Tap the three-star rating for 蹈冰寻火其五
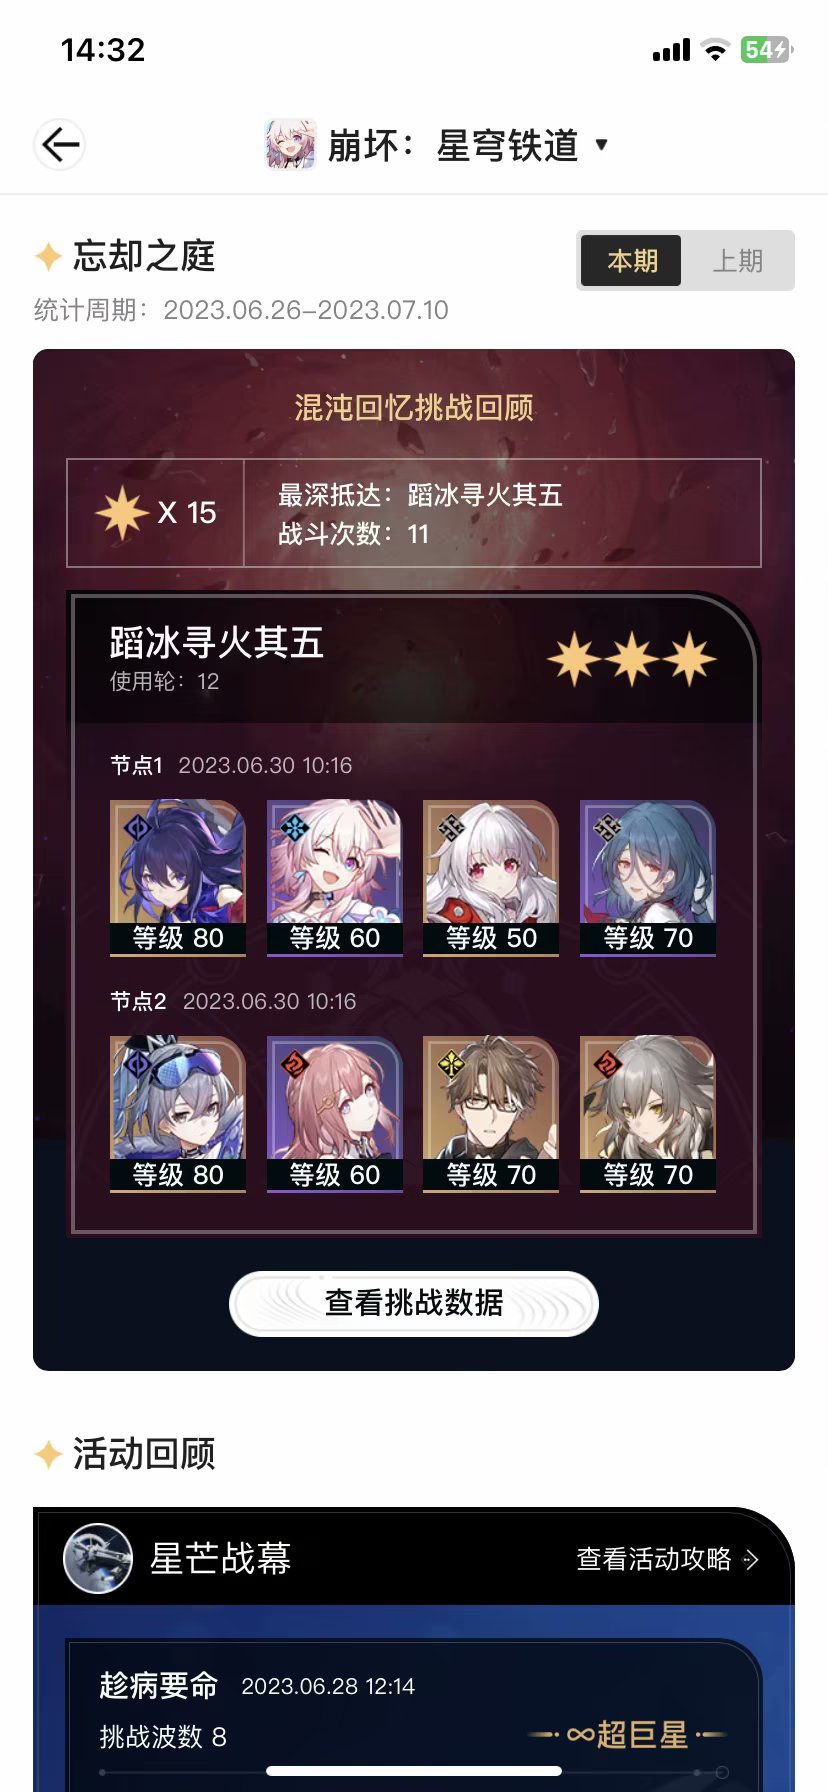This screenshot has height=1792, width=828. click(x=632, y=660)
